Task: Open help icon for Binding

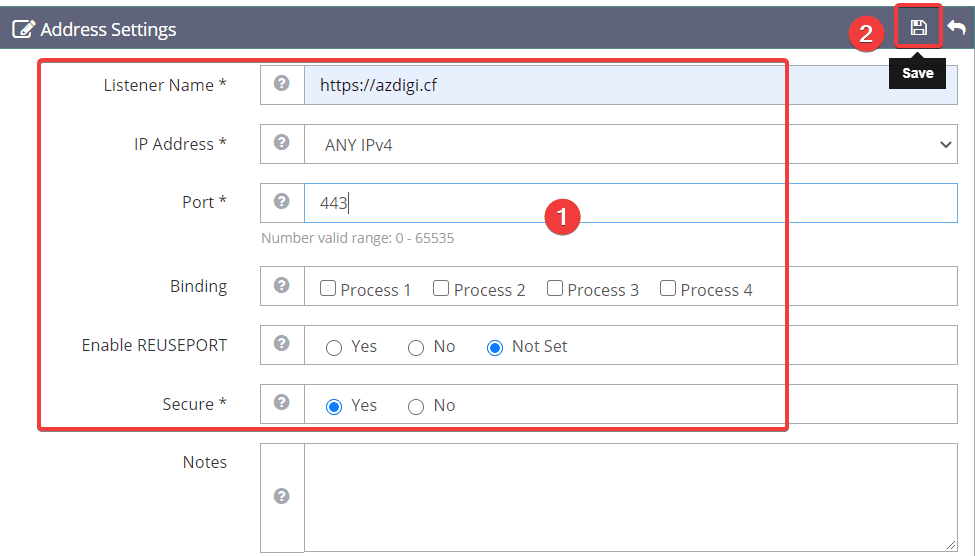Action: pyautogui.click(x=282, y=285)
